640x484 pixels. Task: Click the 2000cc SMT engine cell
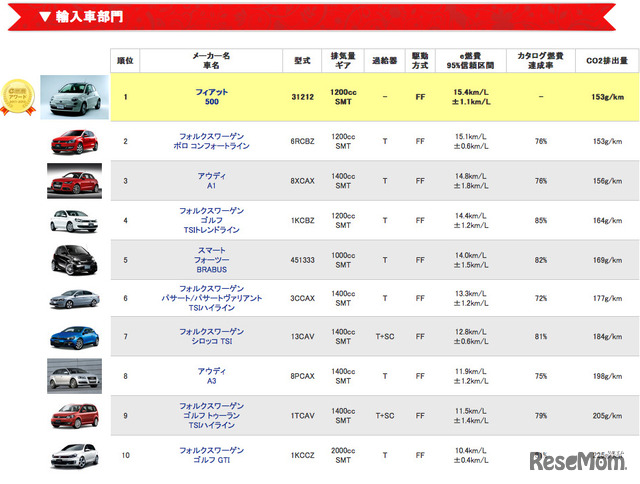343,455
